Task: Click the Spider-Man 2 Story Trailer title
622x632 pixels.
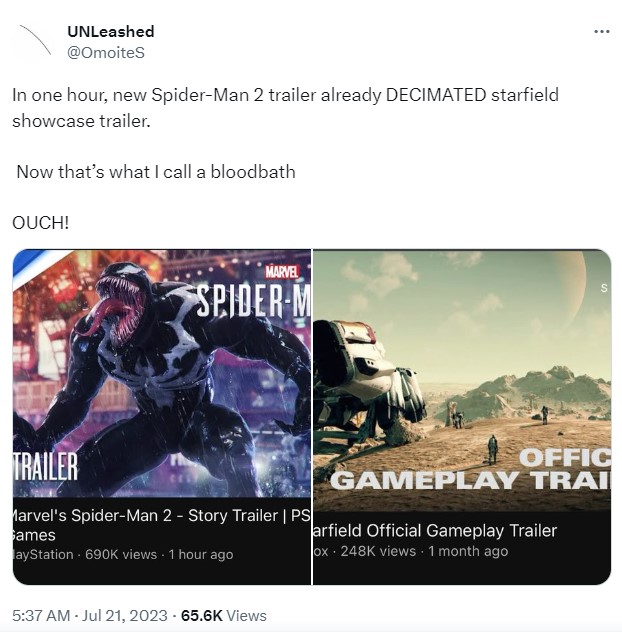Action: (x=162, y=525)
